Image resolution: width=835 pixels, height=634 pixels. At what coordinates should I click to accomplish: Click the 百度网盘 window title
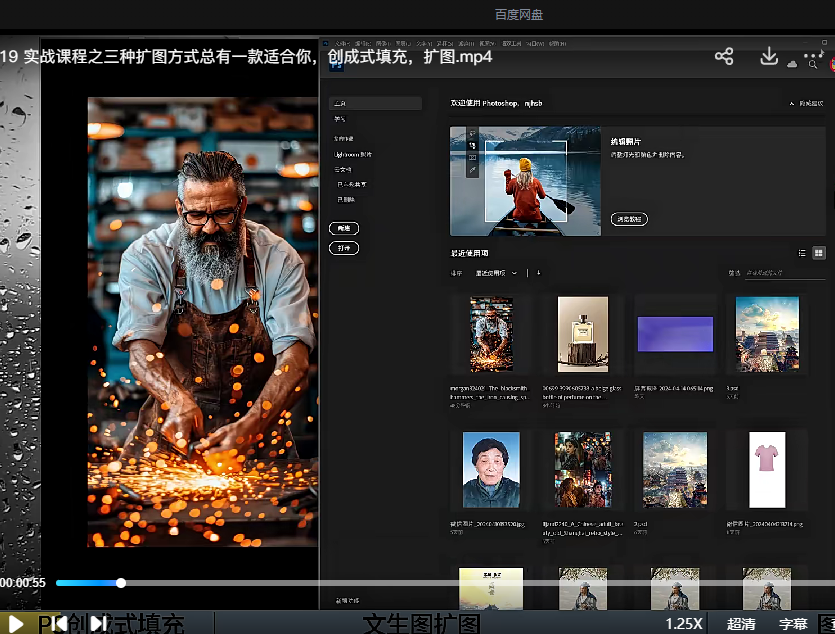519,14
